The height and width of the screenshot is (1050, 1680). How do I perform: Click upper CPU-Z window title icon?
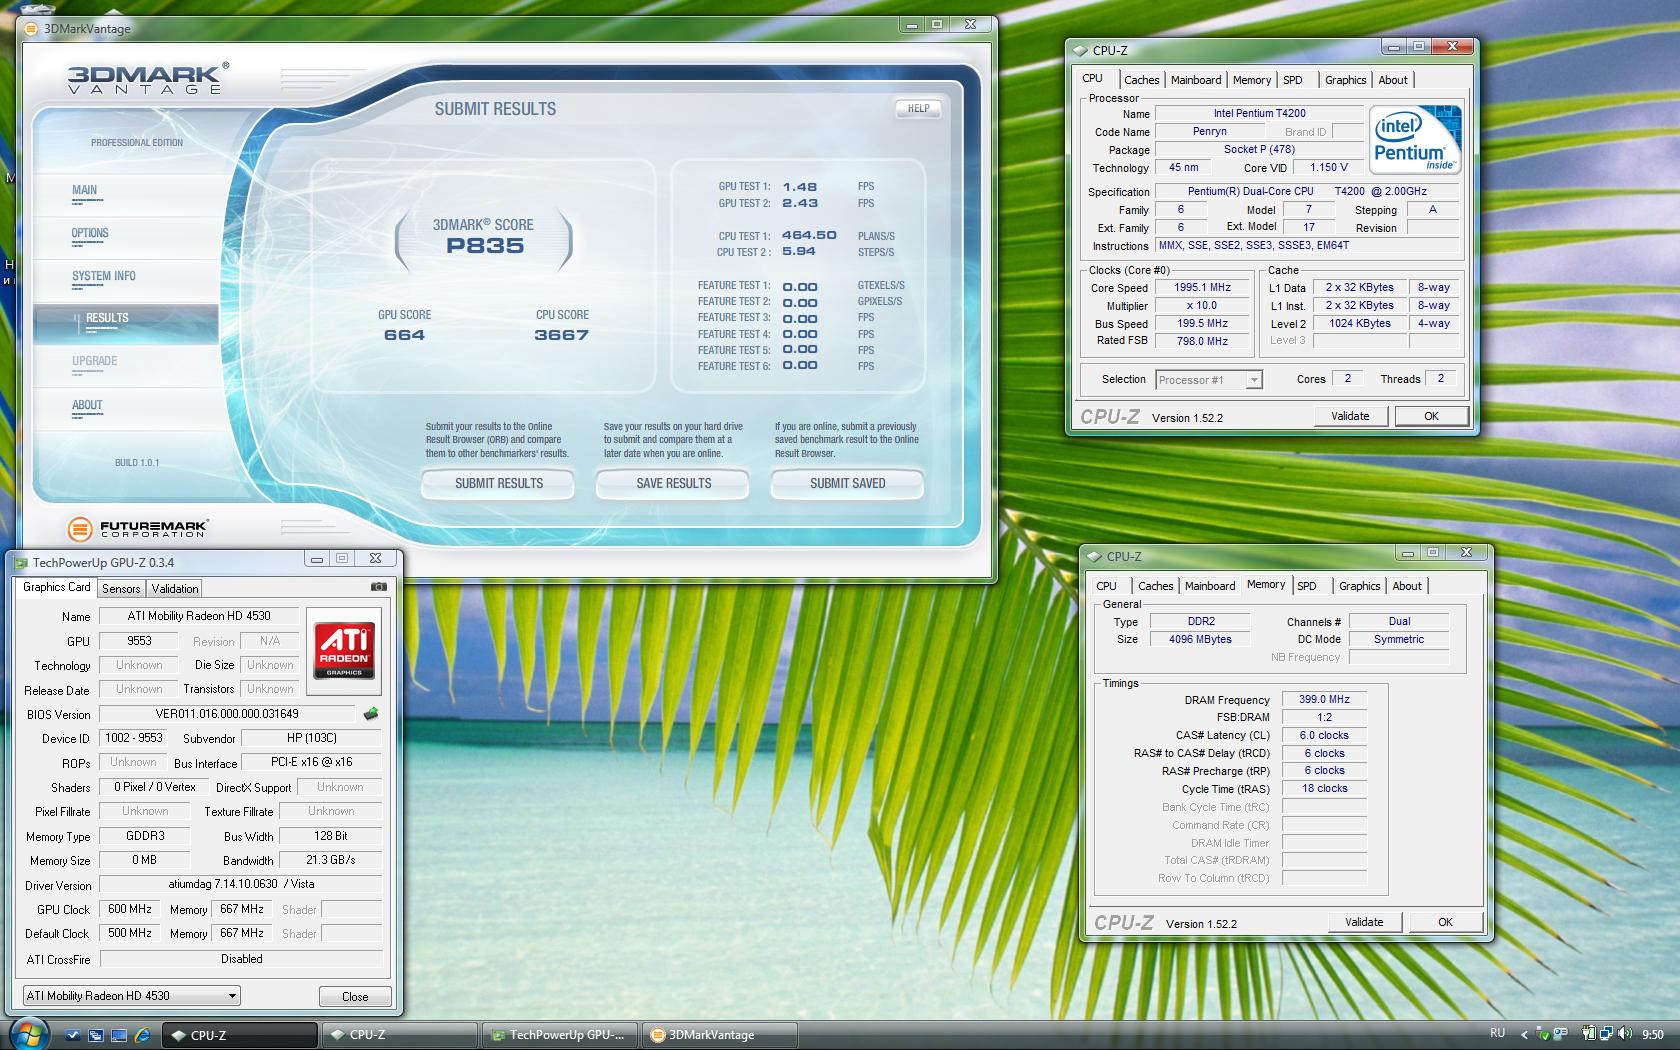tap(1080, 50)
